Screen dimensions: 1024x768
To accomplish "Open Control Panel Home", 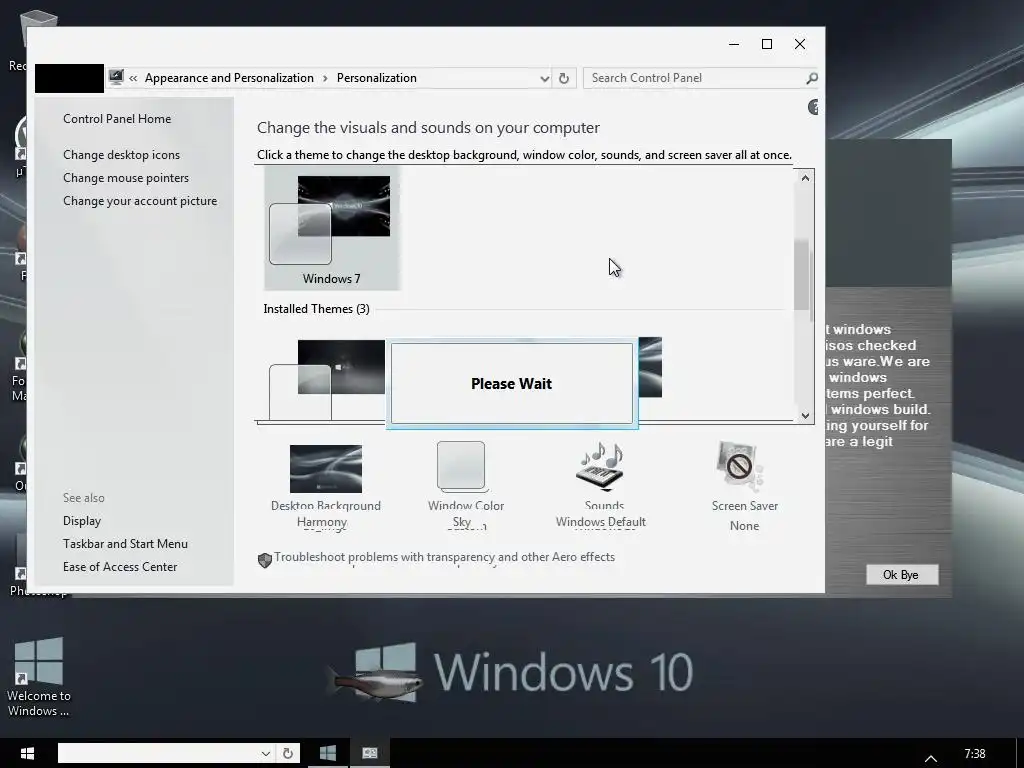I will 117,119.
